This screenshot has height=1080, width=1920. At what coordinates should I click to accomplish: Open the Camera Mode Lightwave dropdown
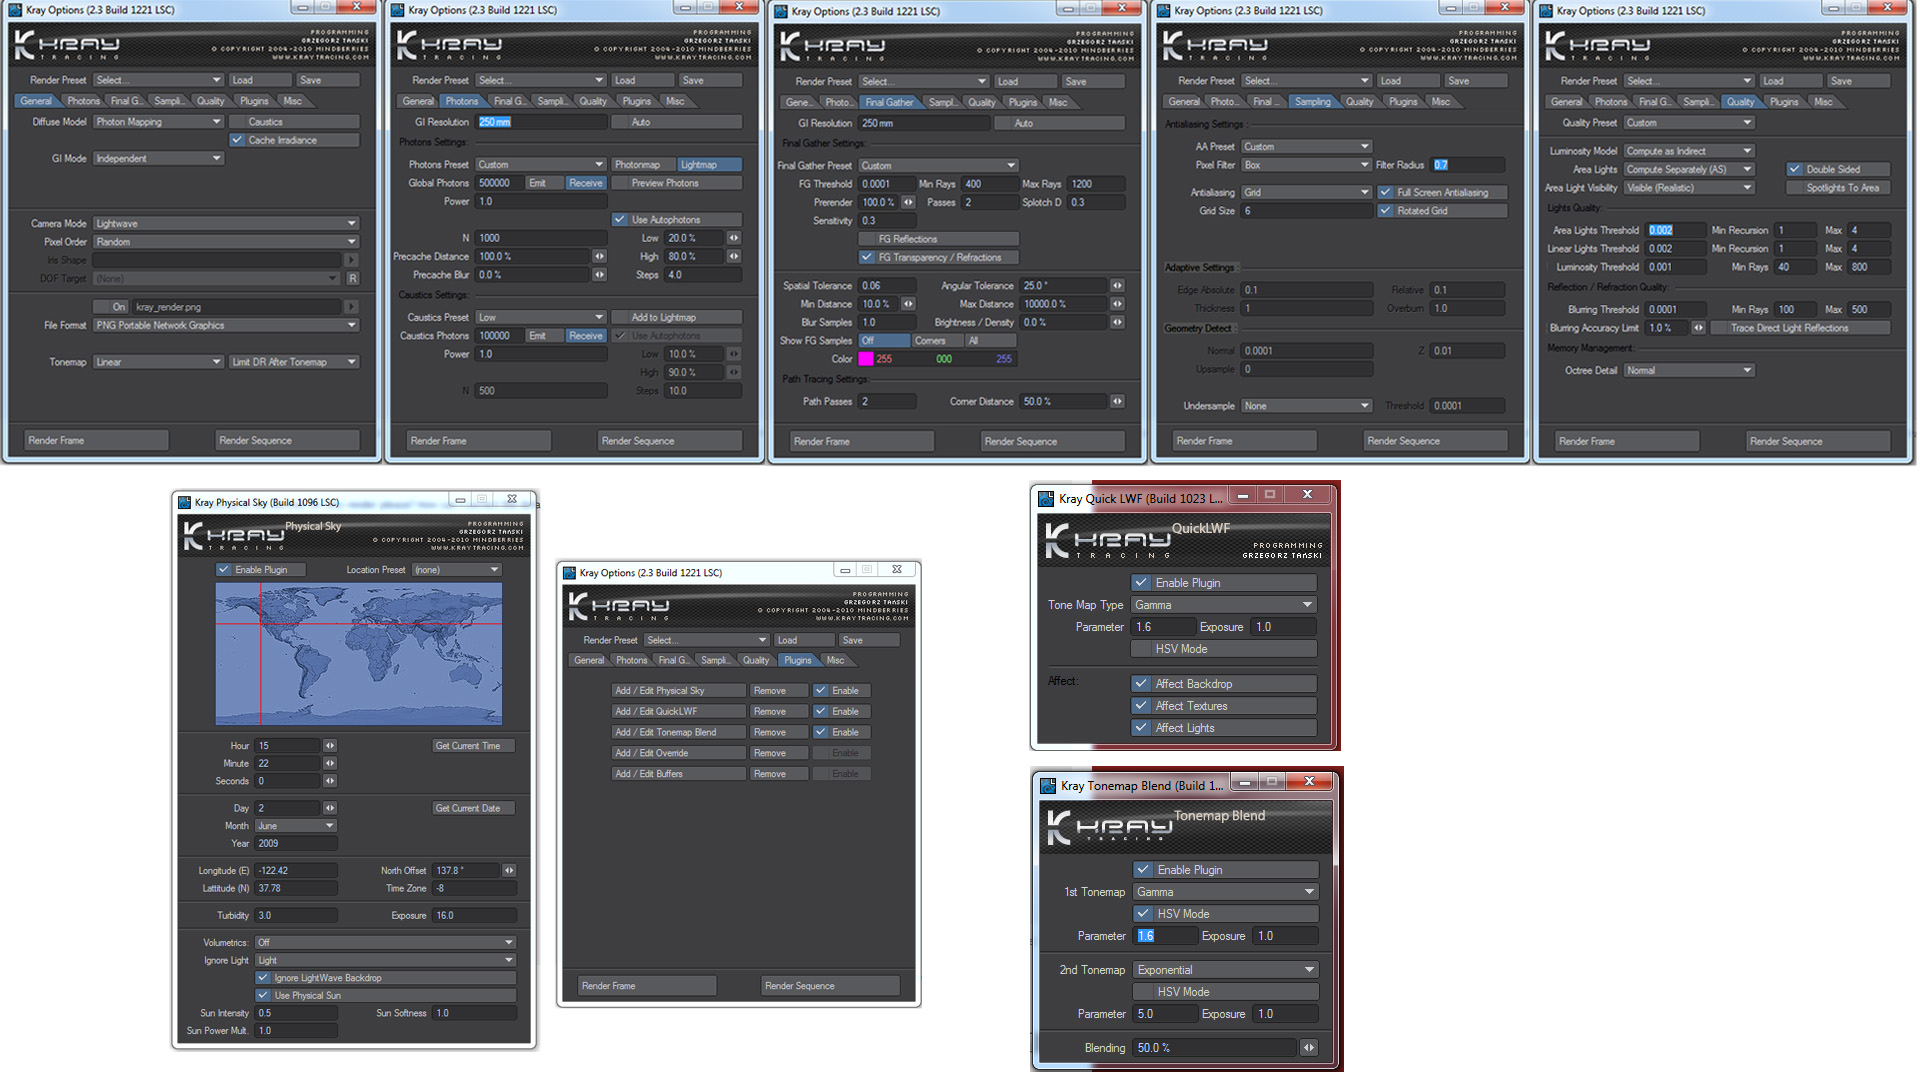pyautogui.click(x=225, y=224)
